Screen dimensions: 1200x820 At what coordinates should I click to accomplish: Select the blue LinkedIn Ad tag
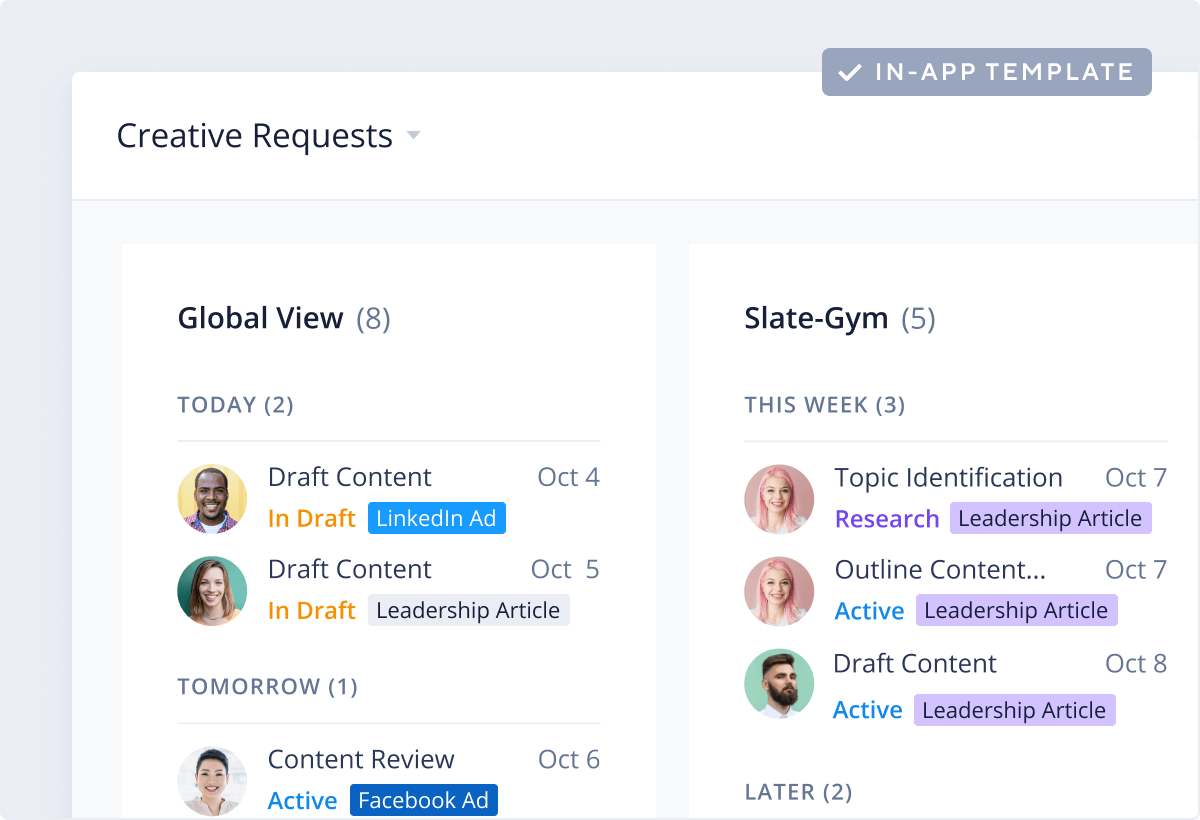(x=436, y=518)
